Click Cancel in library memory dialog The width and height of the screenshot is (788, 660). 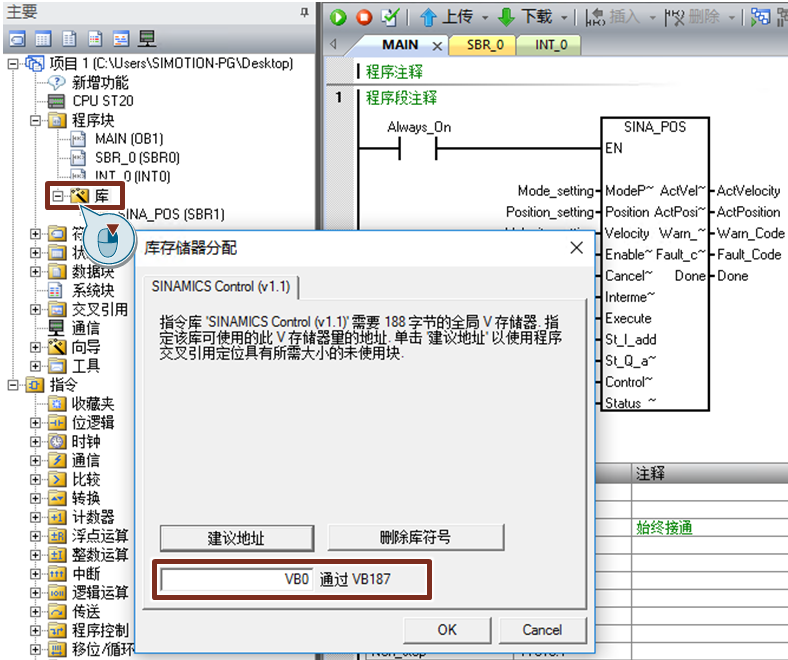point(542,630)
